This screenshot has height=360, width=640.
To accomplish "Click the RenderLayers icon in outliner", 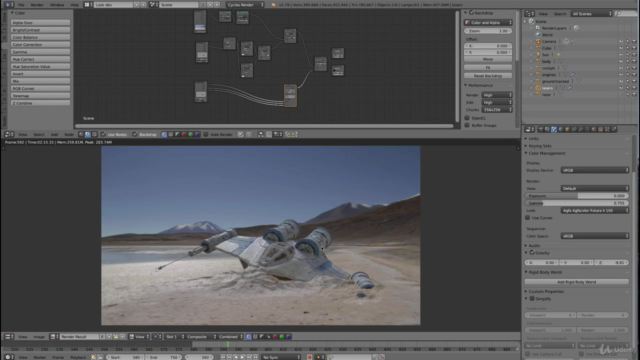I will coord(538,28).
